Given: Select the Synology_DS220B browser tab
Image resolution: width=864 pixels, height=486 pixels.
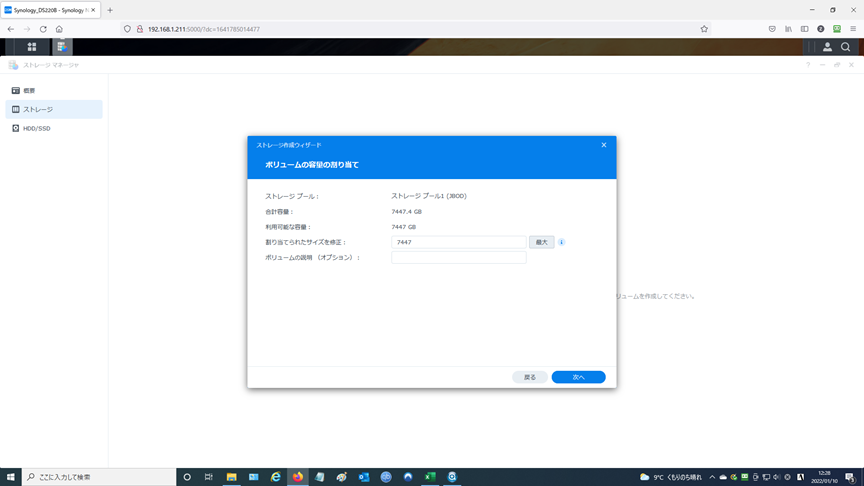Looking at the screenshot, I should 51,10.
